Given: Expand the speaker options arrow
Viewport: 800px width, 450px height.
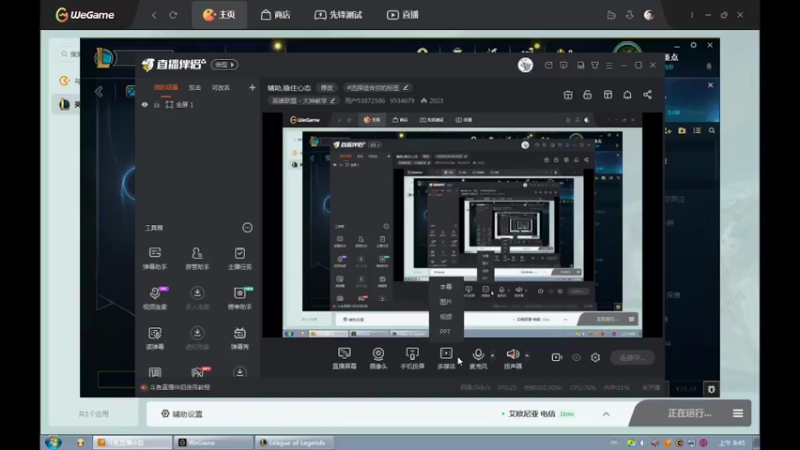Looking at the screenshot, I should point(527,355).
